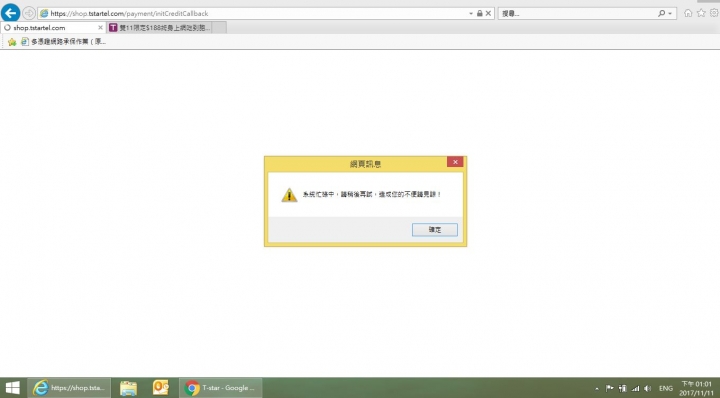Close the 網頁訊息 dialog with red X
The height and width of the screenshot is (398, 720).
click(x=455, y=162)
